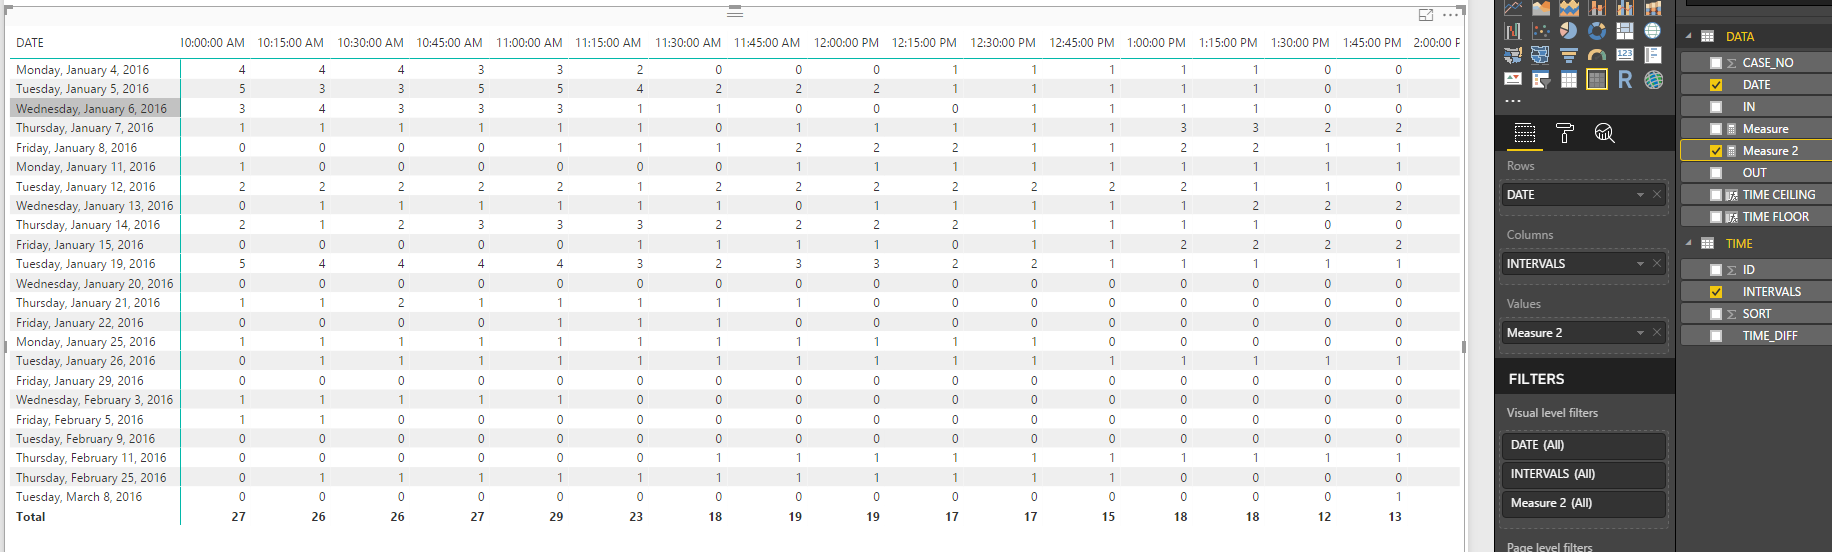
Task: Expand the DATE (All) visual filter
Action: [x=1583, y=445]
